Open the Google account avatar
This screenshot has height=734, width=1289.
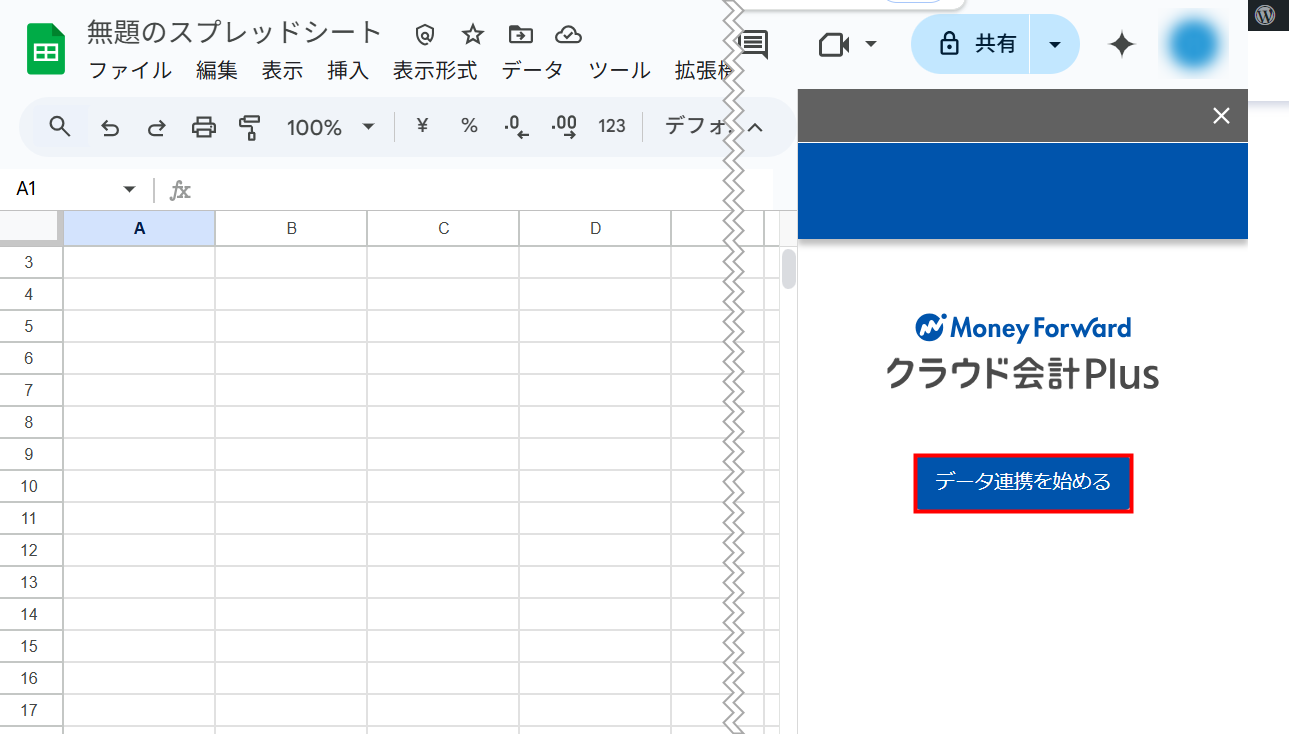1193,45
